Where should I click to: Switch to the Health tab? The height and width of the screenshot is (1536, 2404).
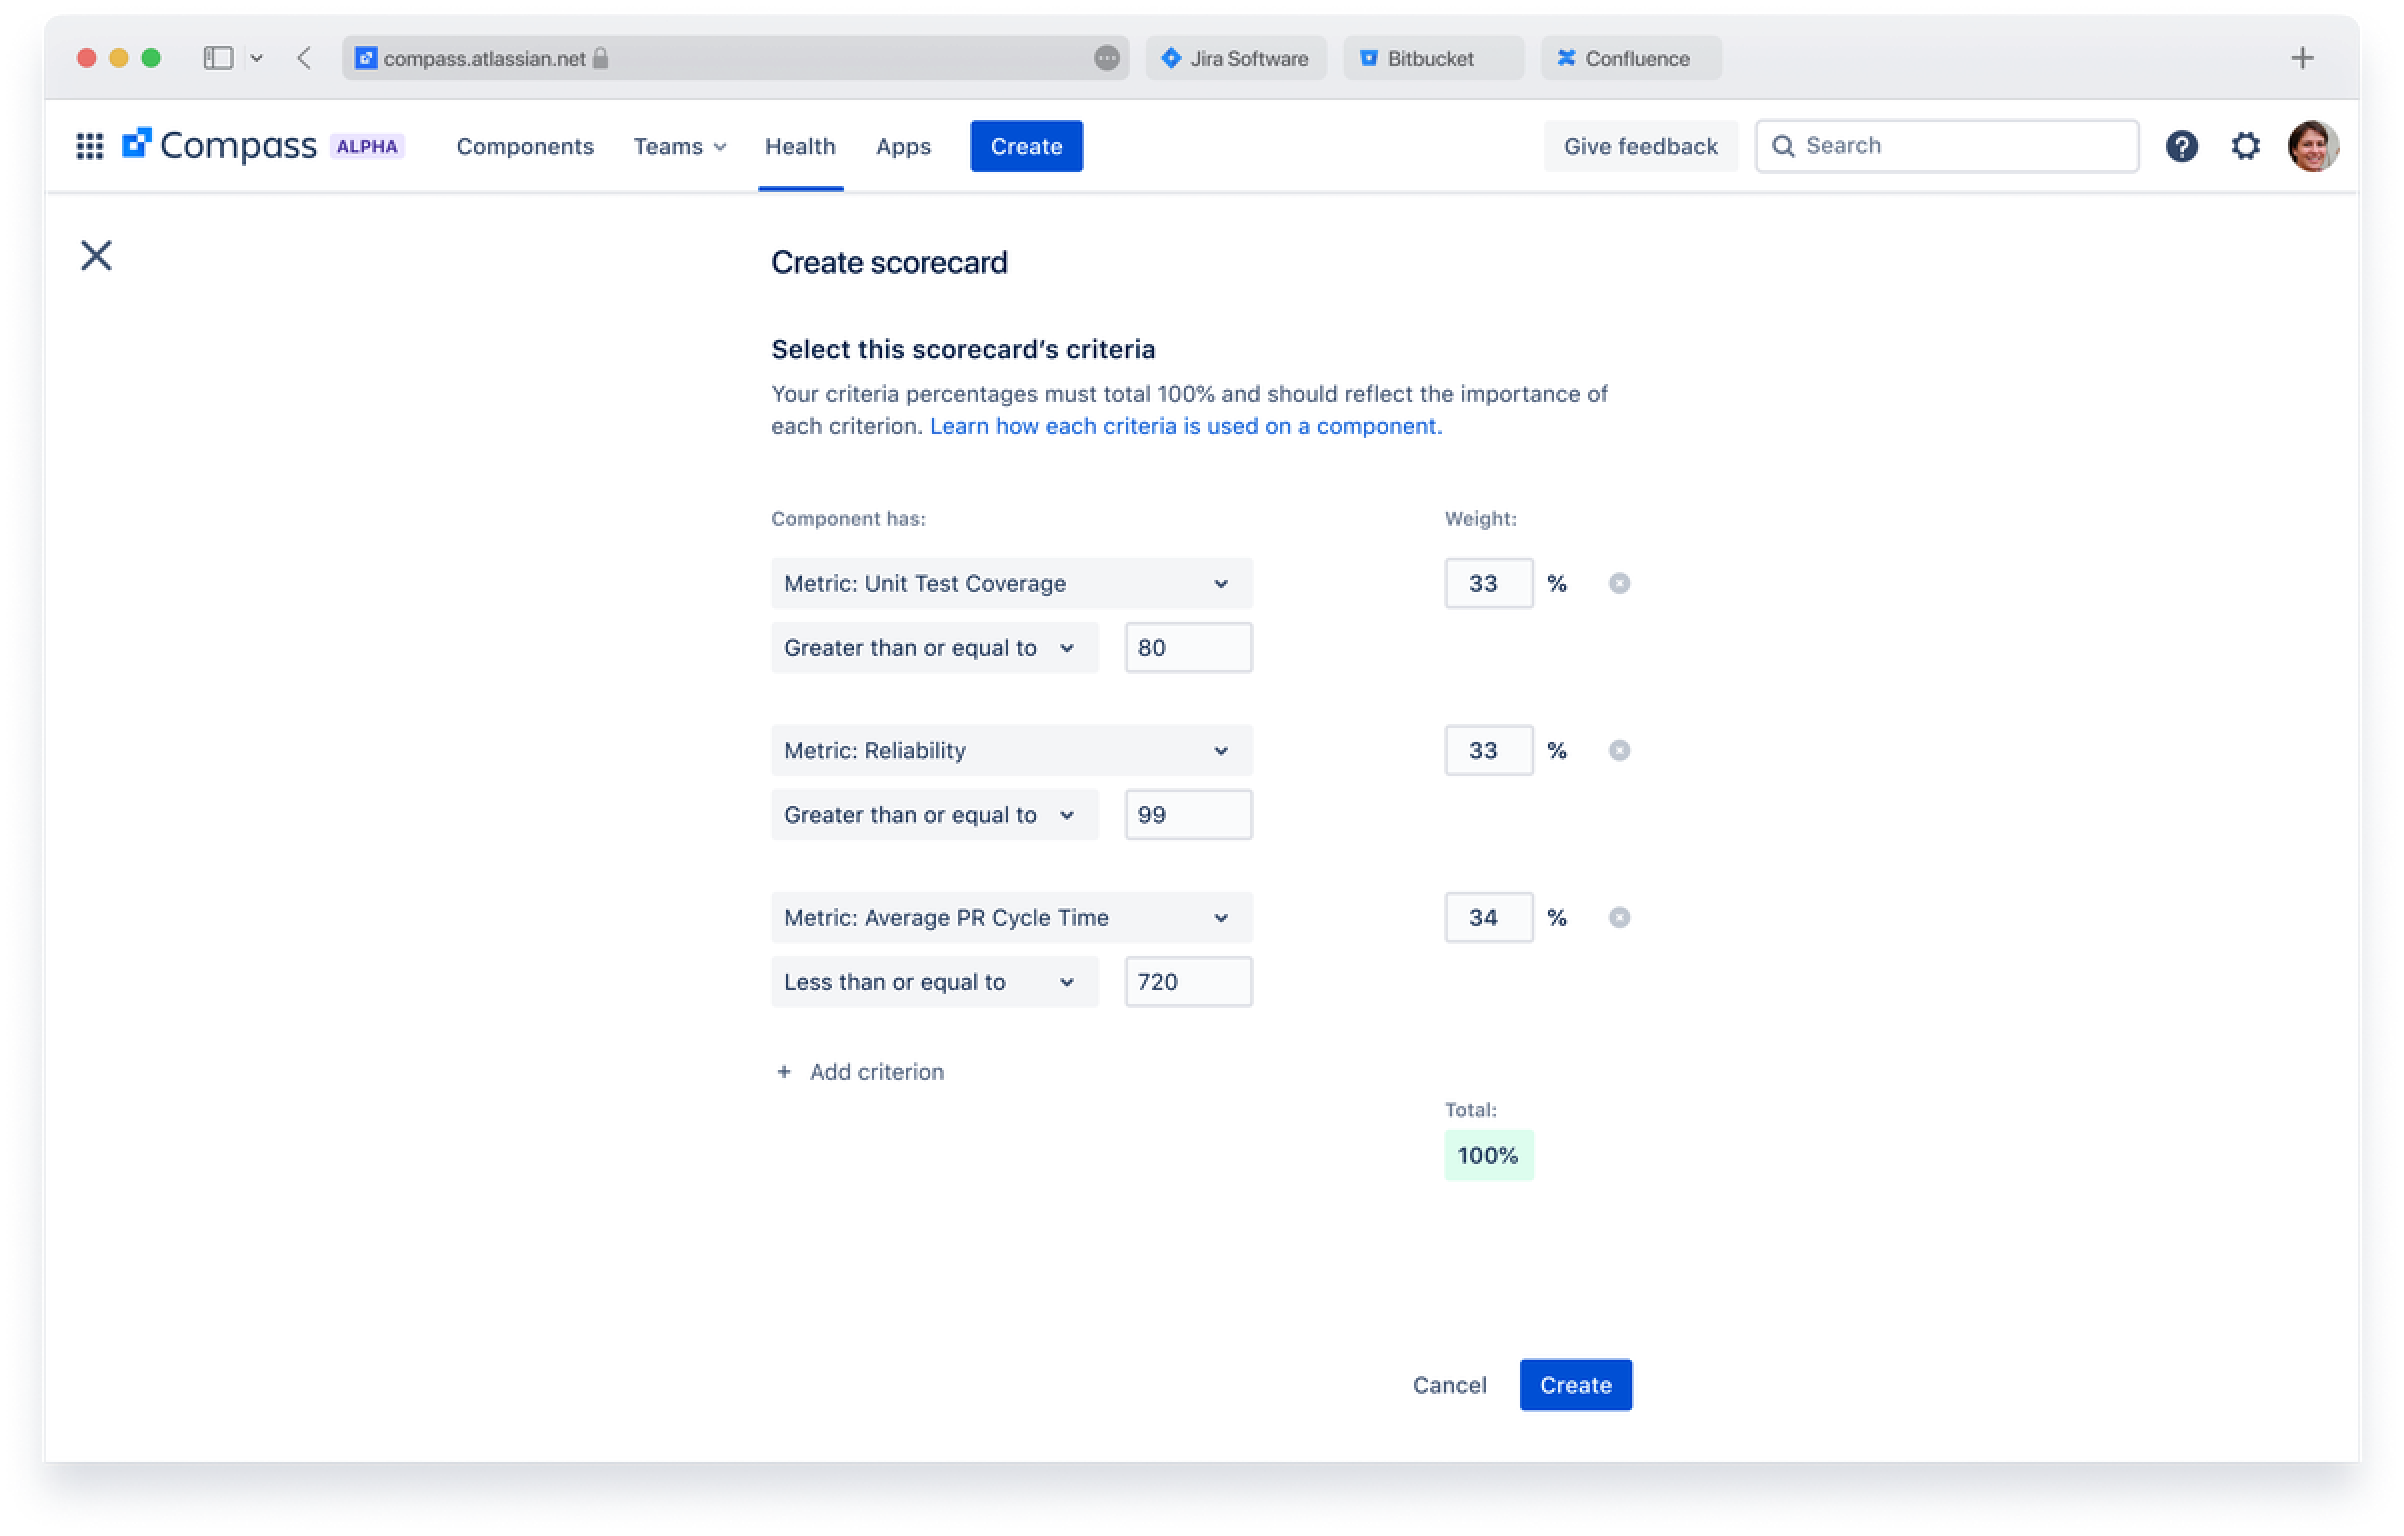coord(799,145)
